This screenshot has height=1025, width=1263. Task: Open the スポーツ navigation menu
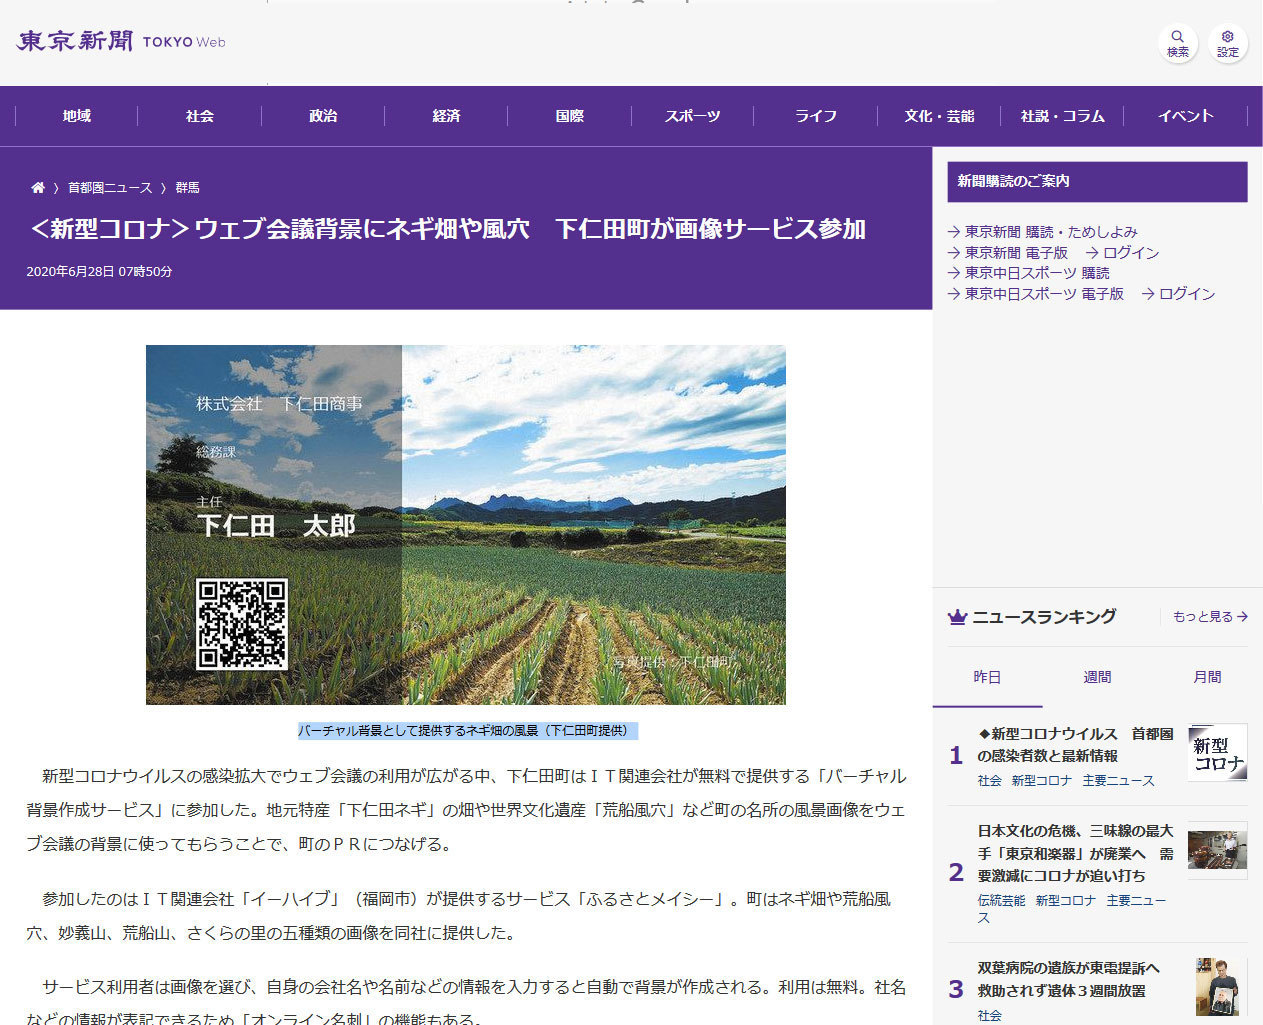pos(692,116)
